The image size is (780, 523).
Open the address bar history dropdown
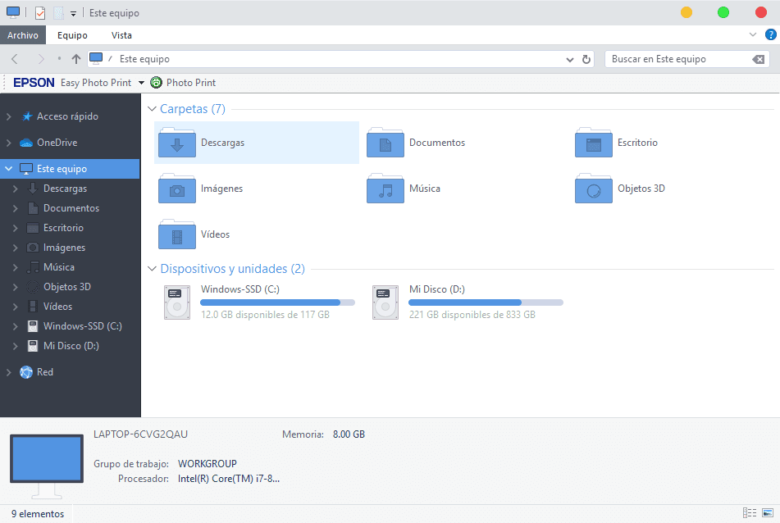click(x=570, y=59)
